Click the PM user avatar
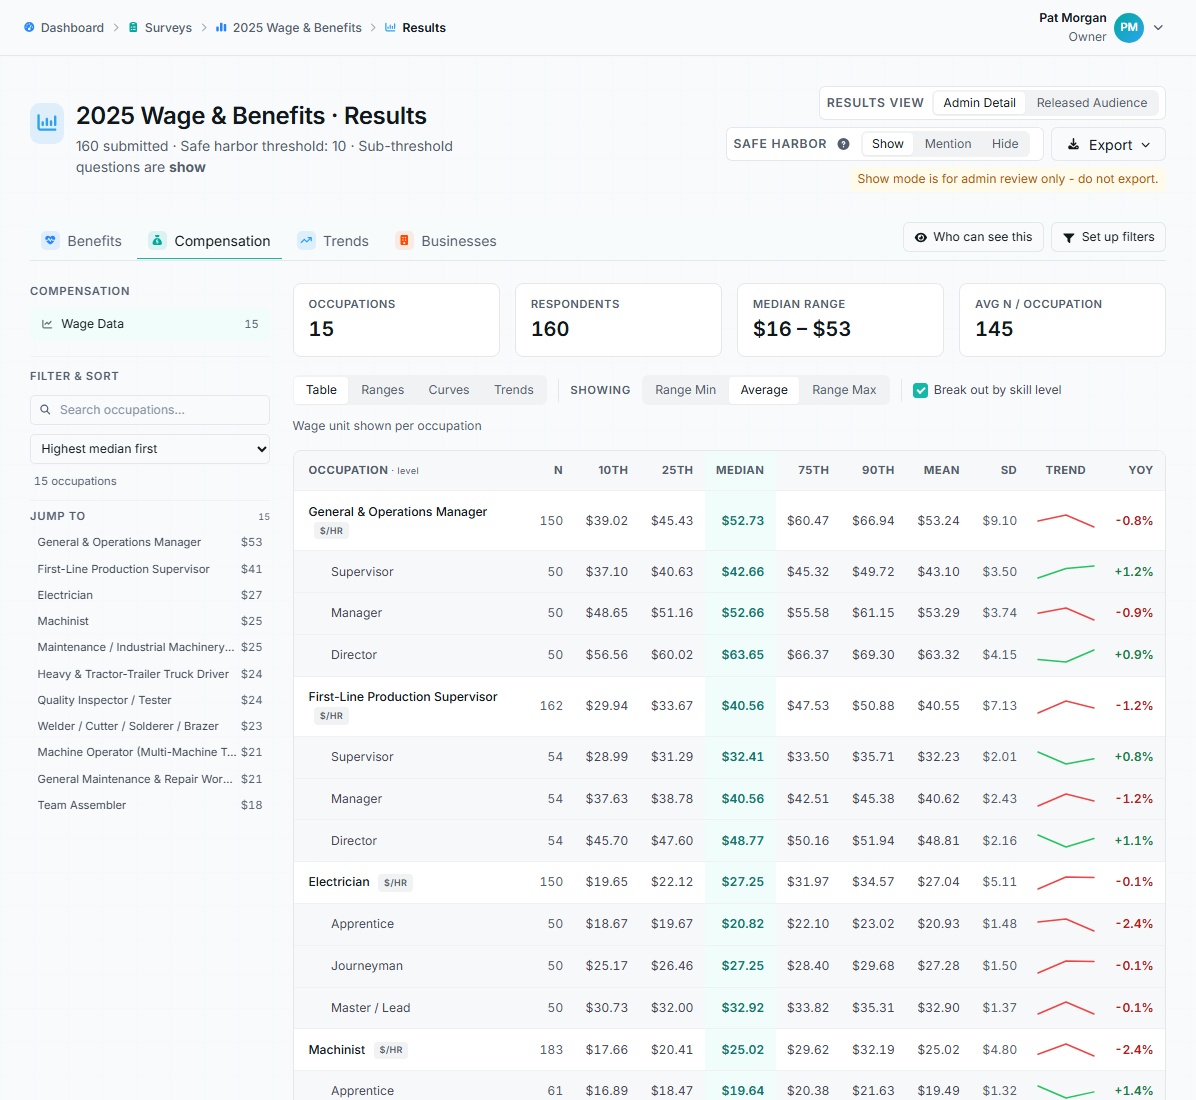This screenshot has height=1100, width=1196. coord(1129,27)
